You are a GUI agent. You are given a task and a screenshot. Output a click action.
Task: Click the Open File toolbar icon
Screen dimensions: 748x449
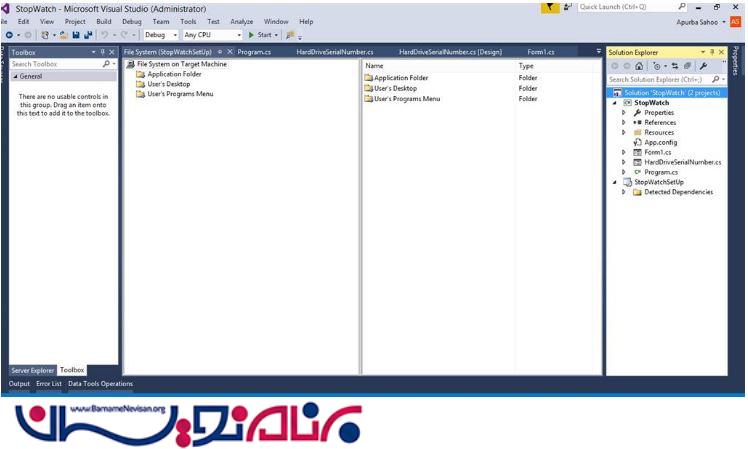click(63, 35)
